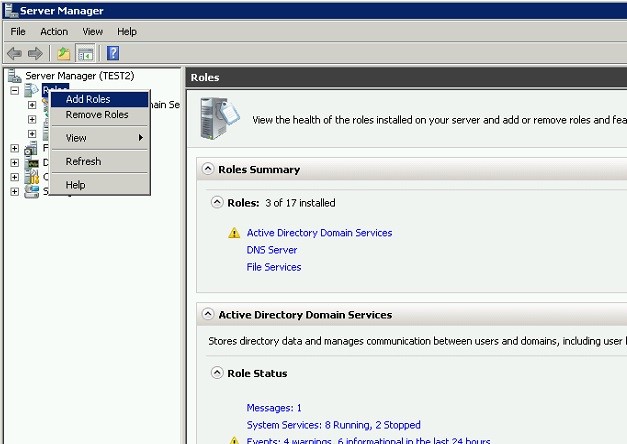Open the Action menu
This screenshot has width=627, height=444.
pyautogui.click(x=54, y=32)
